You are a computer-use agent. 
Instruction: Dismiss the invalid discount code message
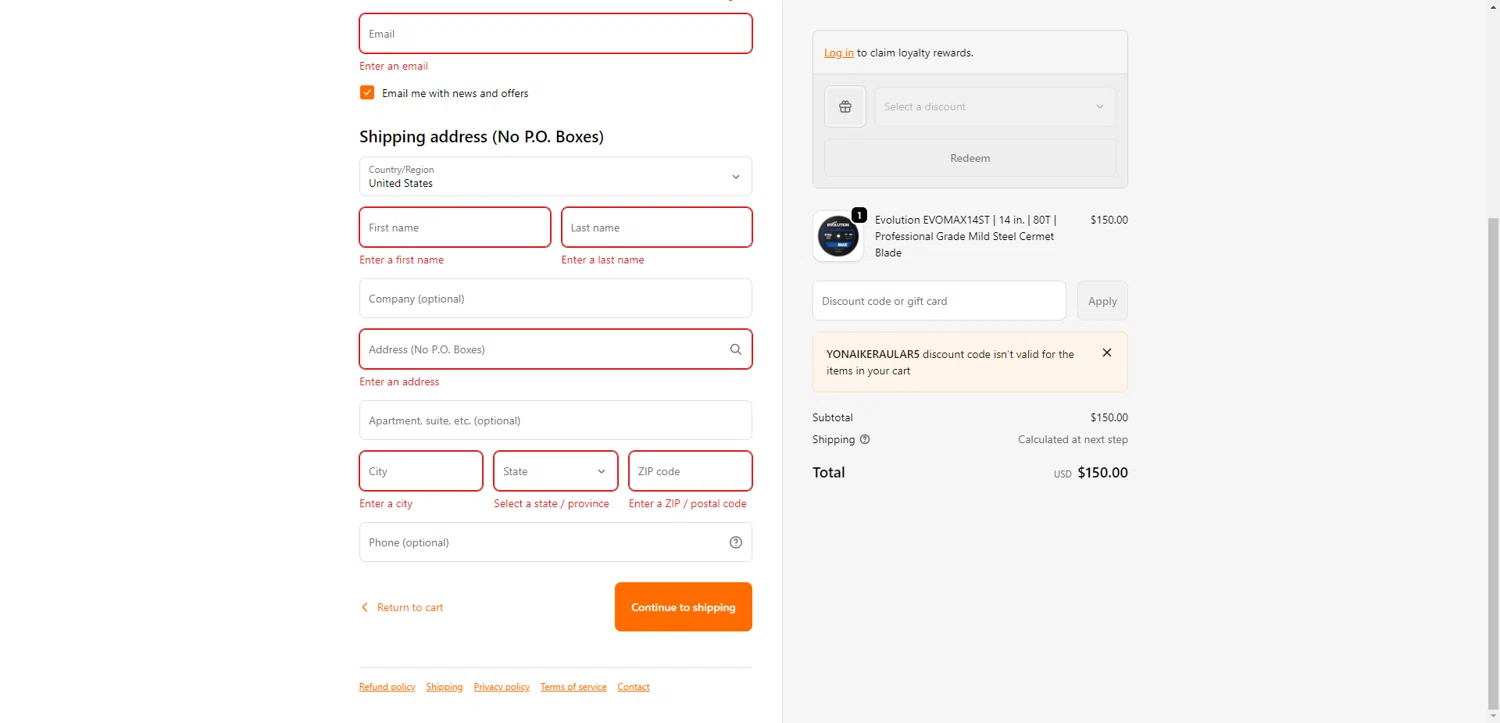coord(1106,353)
